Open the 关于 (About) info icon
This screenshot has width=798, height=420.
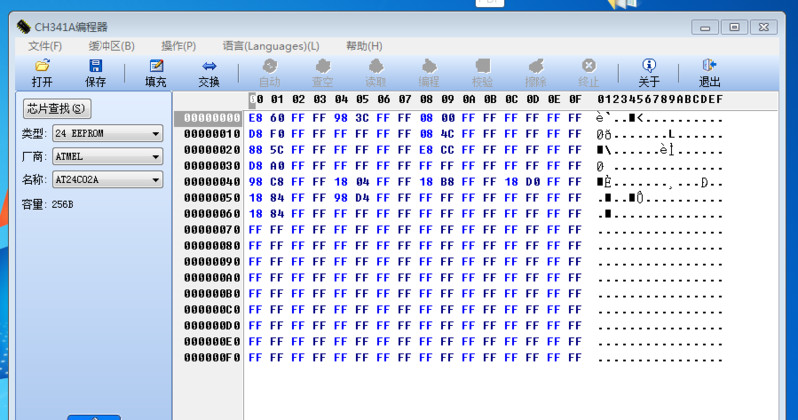click(x=649, y=66)
